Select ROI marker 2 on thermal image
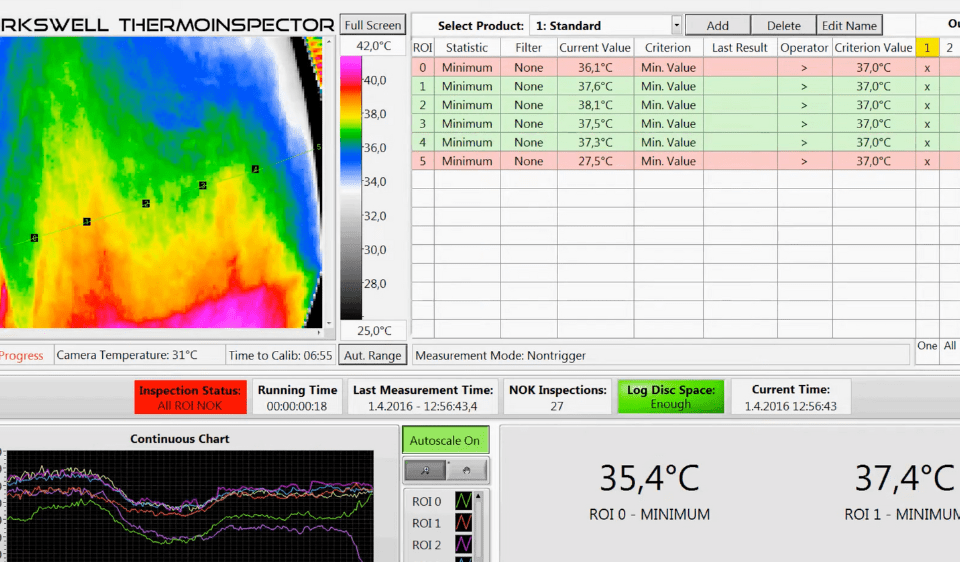Screen dimensions: 960x562 pos(146,203)
